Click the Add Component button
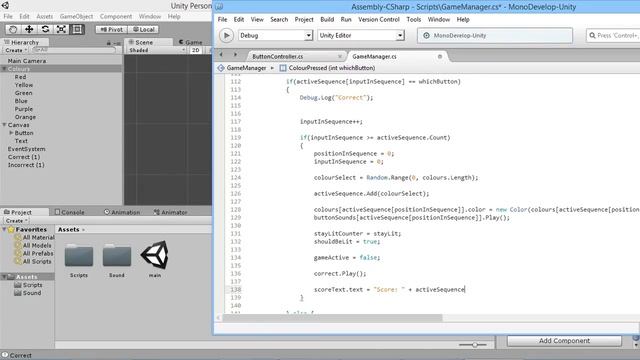The width and height of the screenshot is (640, 360). [x=564, y=340]
